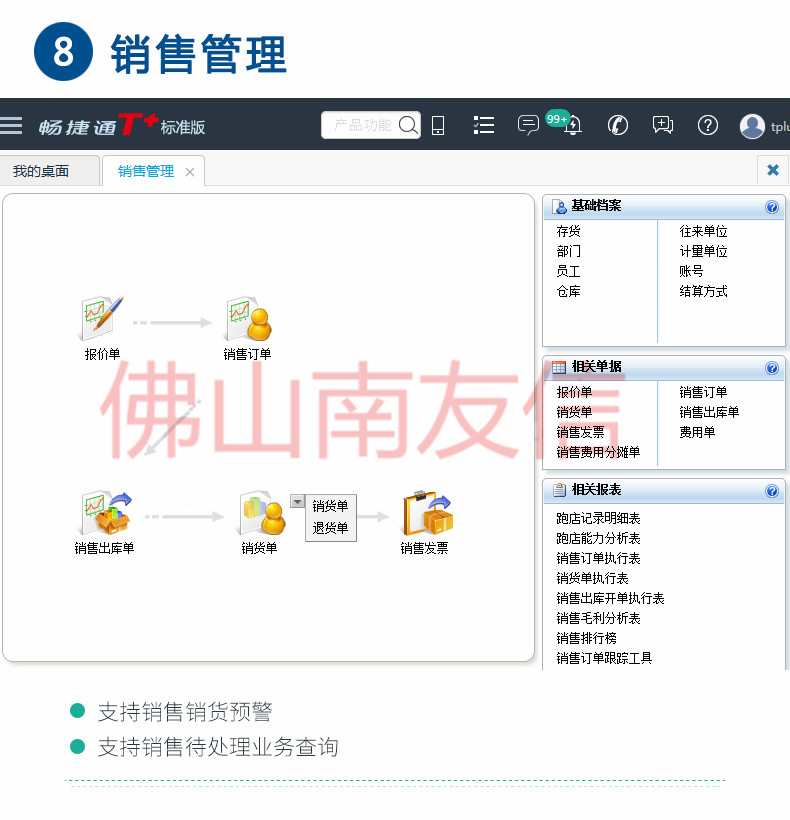790x820 pixels.
Task: Open 往来单位 link
Action: pyautogui.click(x=703, y=231)
